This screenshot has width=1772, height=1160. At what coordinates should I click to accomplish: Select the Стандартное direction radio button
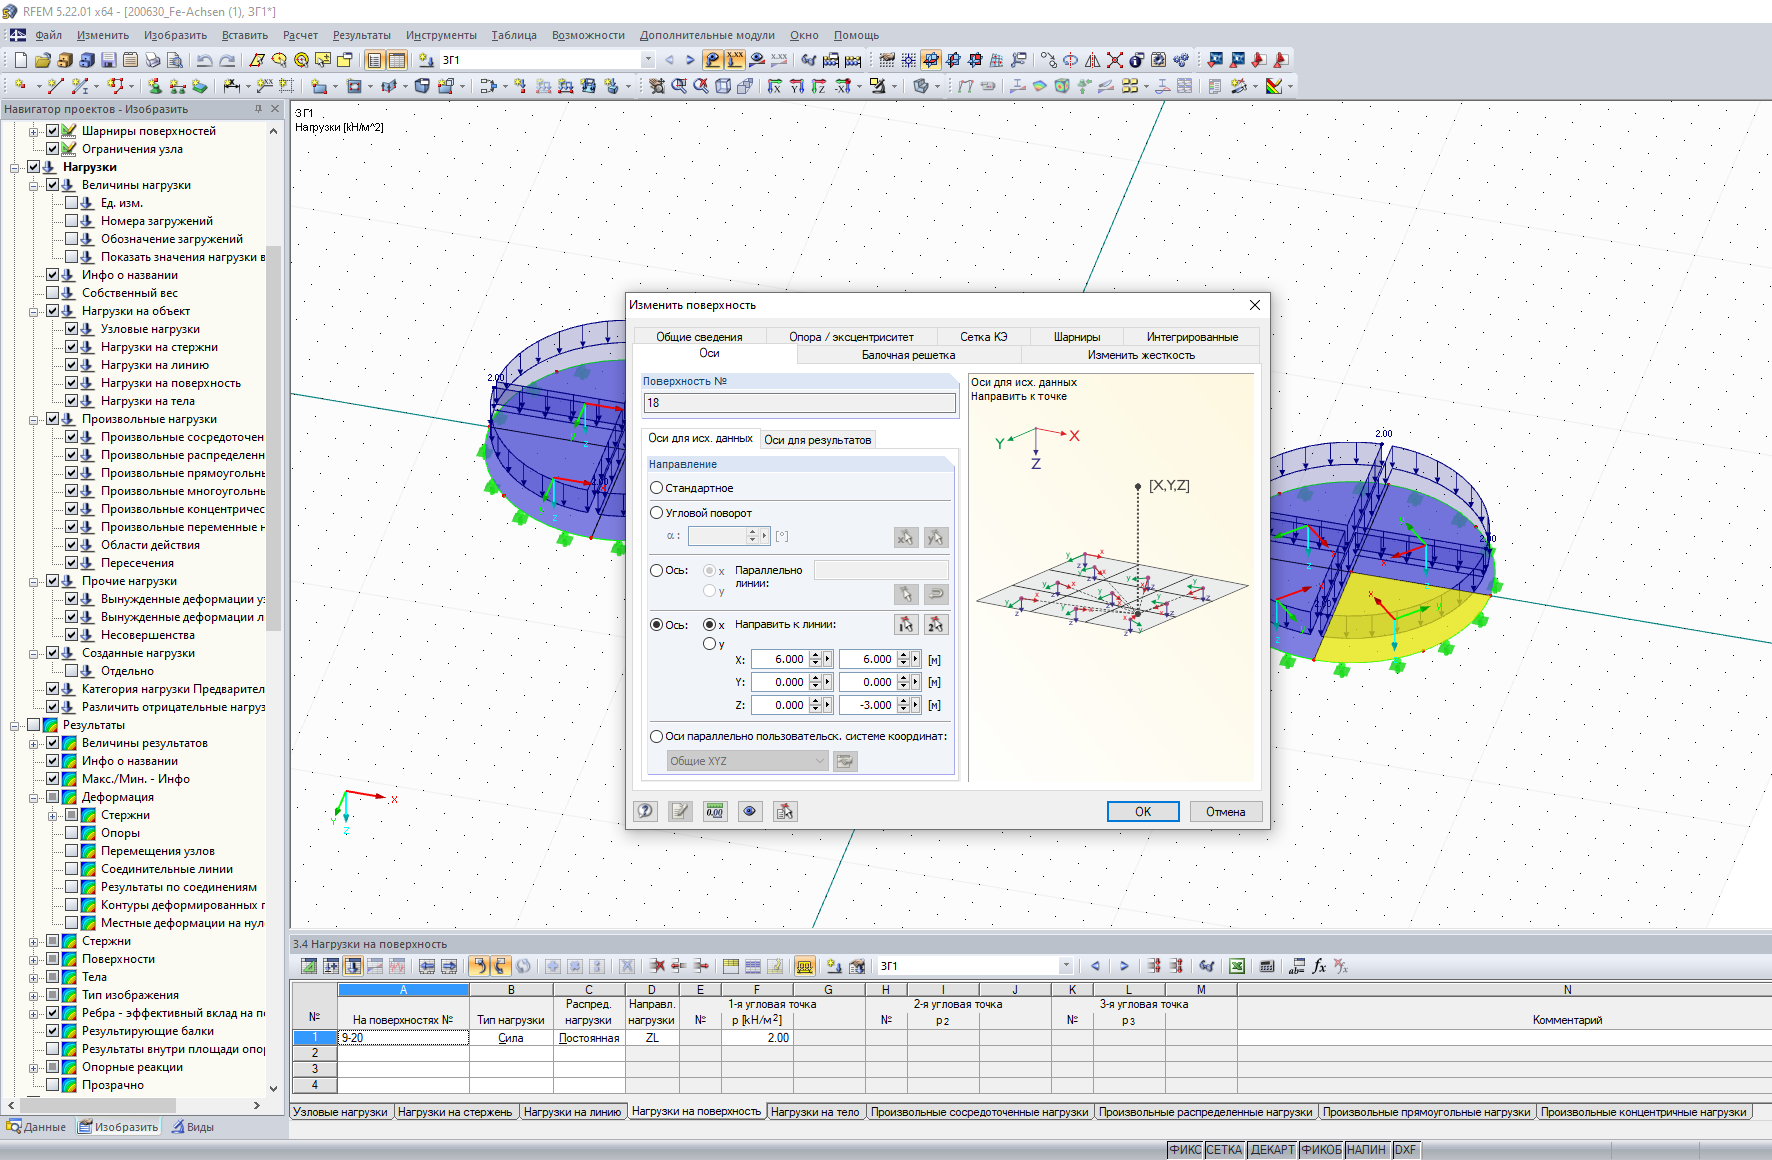pyautogui.click(x=657, y=488)
